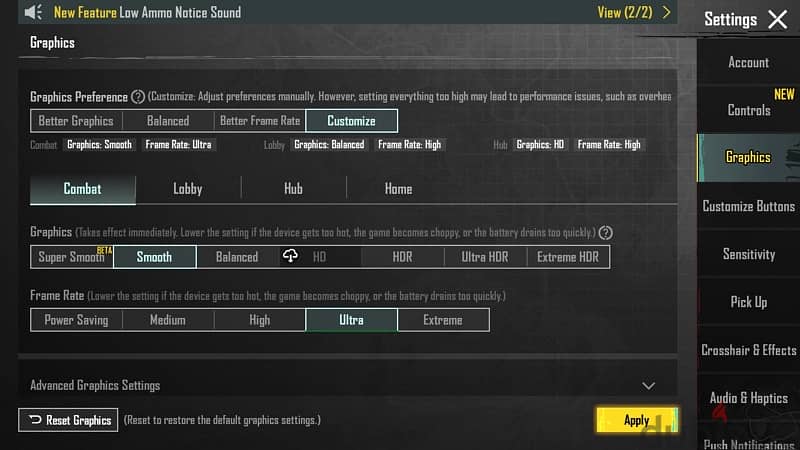Click the cloud download icon on HD
The image size is (800, 450).
pyautogui.click(x=290, y=256)
